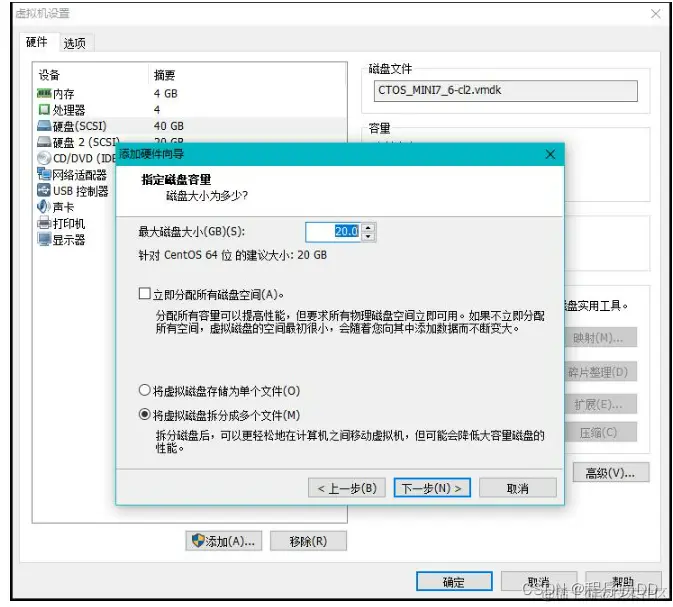
Task: Click the 硬盘 2 (SCSI) disk icon
Action: tap(44, 142)
